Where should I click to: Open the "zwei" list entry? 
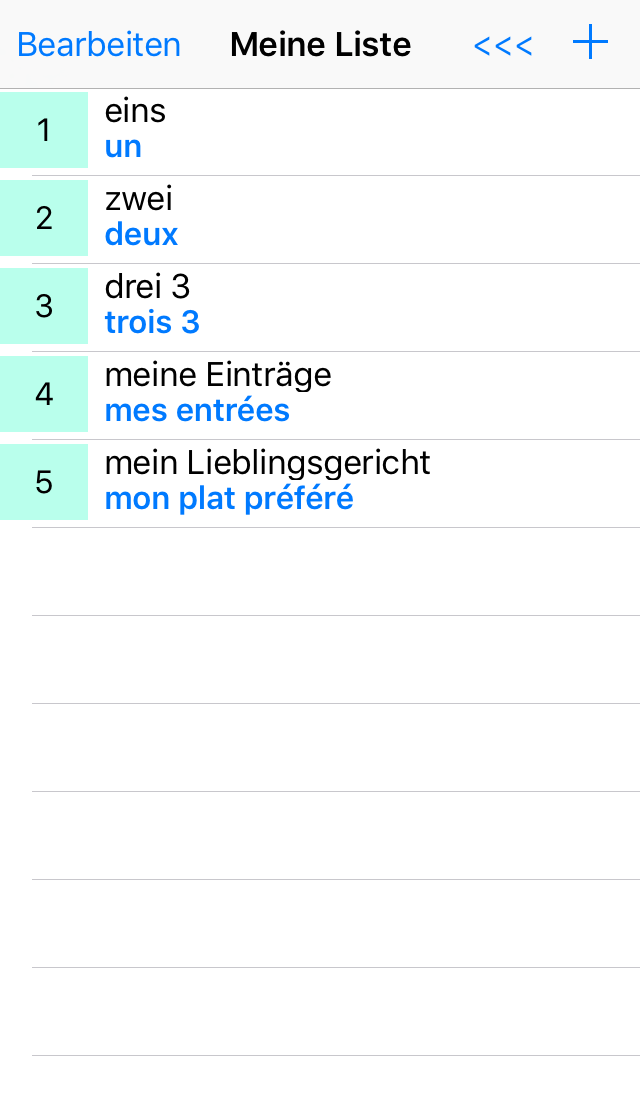(139, 199)
